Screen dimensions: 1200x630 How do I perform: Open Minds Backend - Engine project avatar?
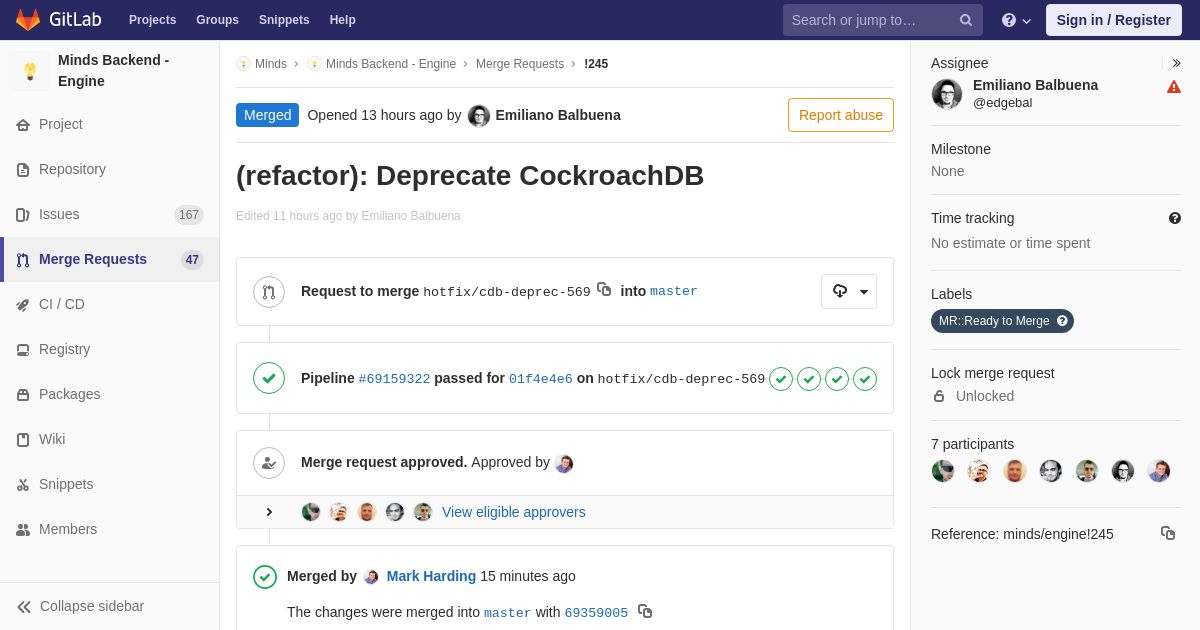30,71
